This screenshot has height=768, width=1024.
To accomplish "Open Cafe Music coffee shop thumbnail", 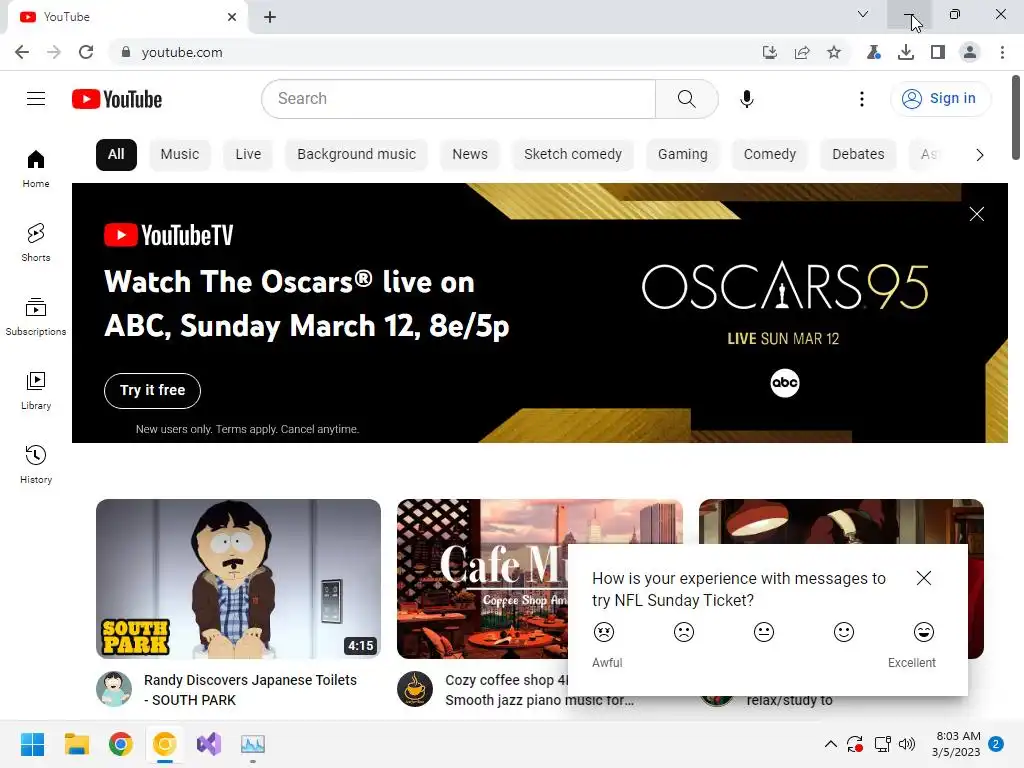I will 482,579.
